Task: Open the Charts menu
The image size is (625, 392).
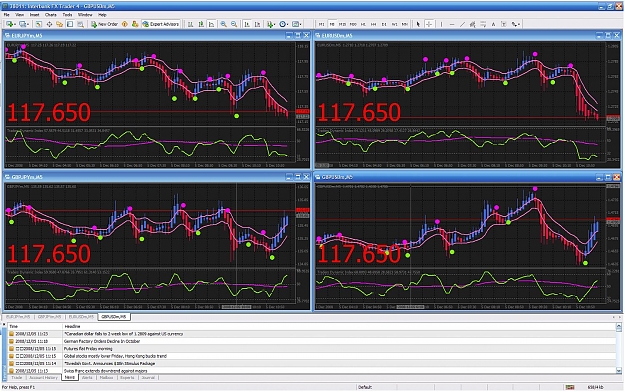Action: point(51,15)
